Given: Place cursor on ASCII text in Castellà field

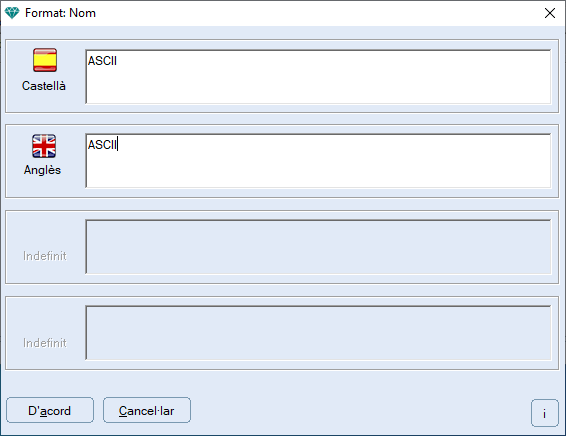Looking at the screenshot, I should [102, 61].
